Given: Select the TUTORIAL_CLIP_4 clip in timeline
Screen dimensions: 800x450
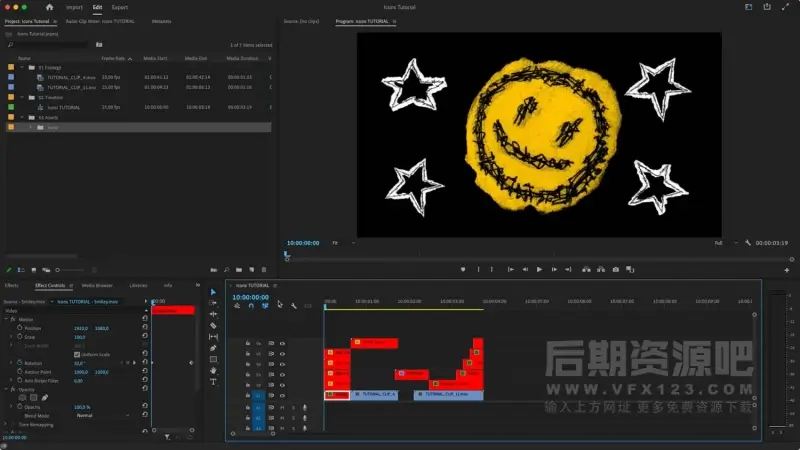Looking at the screenshot, I should coord(375,395).
